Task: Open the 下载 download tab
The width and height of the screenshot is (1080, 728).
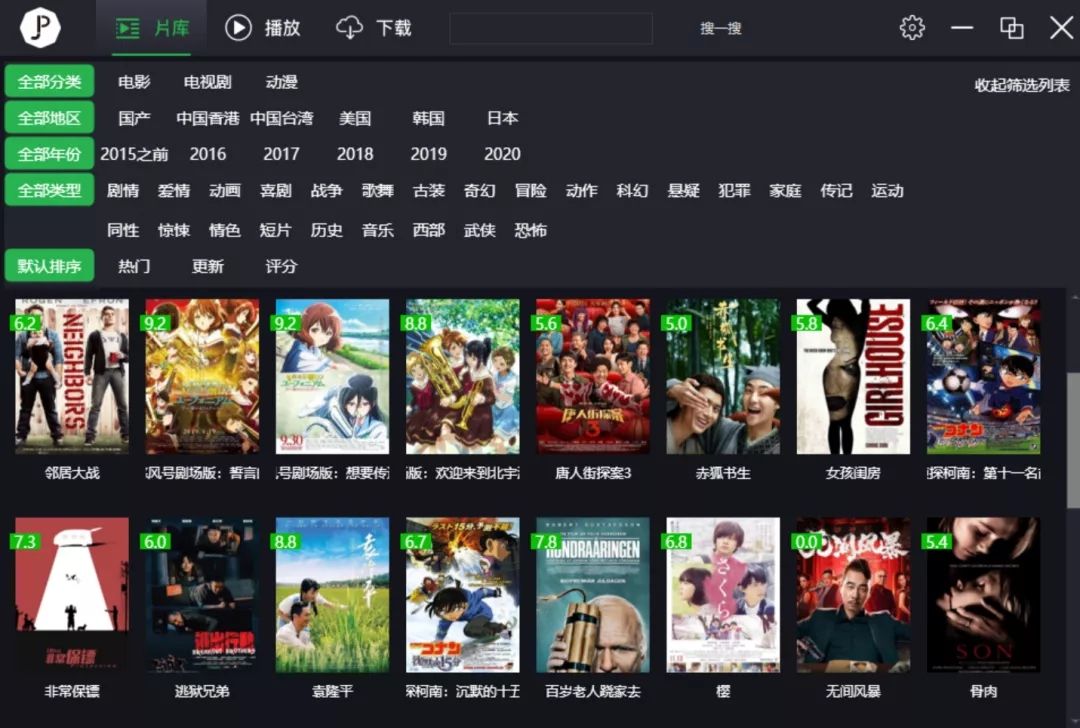Action: pyautogui.click(x=374, y=28)
